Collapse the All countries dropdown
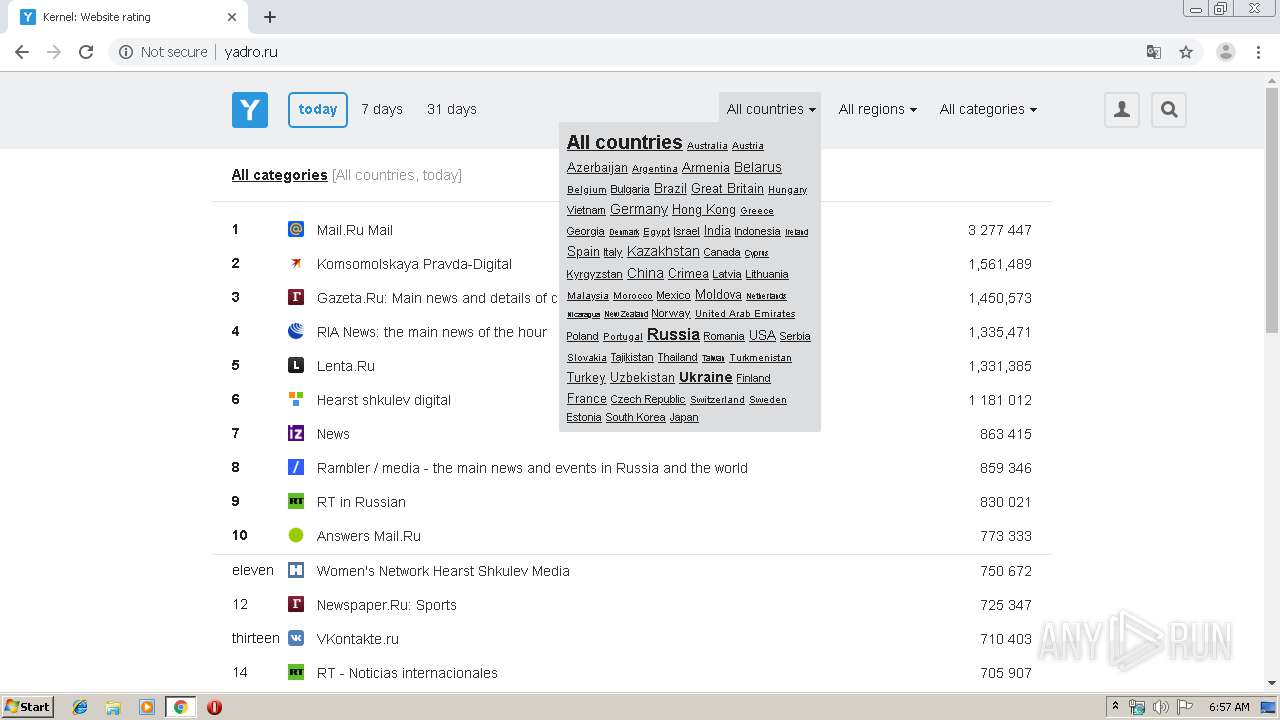The width and height of the screenshot is (1280, 720). 770,109
